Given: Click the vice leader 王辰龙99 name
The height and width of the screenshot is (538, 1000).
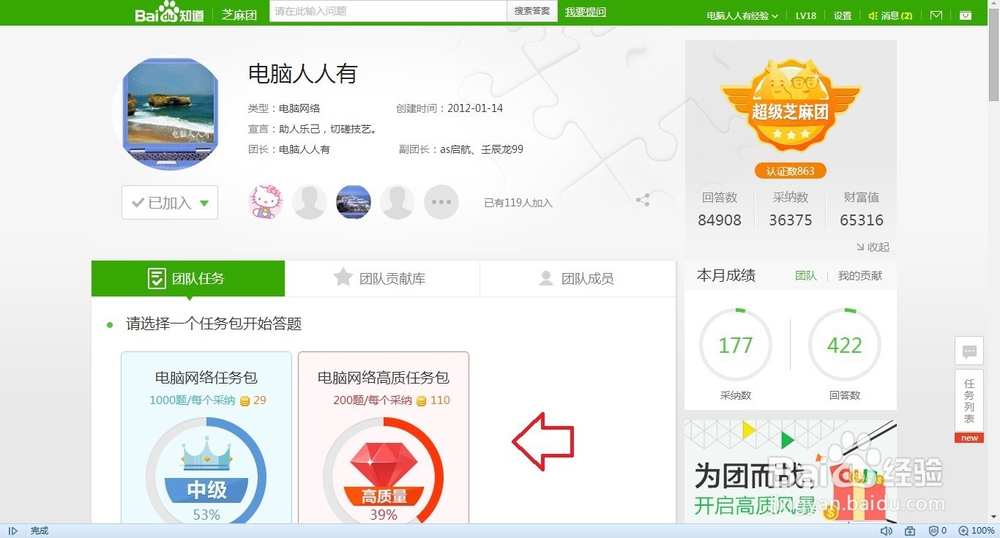Looking at the screenshot, I should coord(502,149).
